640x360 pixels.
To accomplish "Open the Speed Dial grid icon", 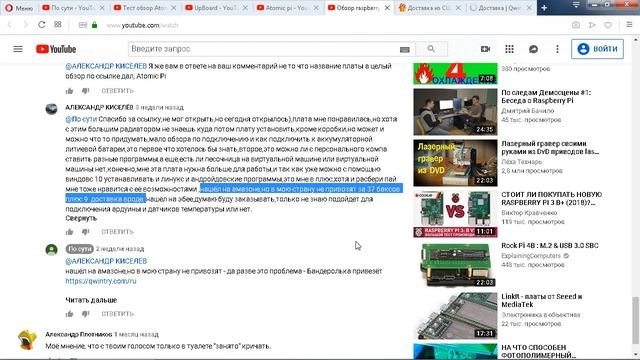I will click(x=58, y=25).
